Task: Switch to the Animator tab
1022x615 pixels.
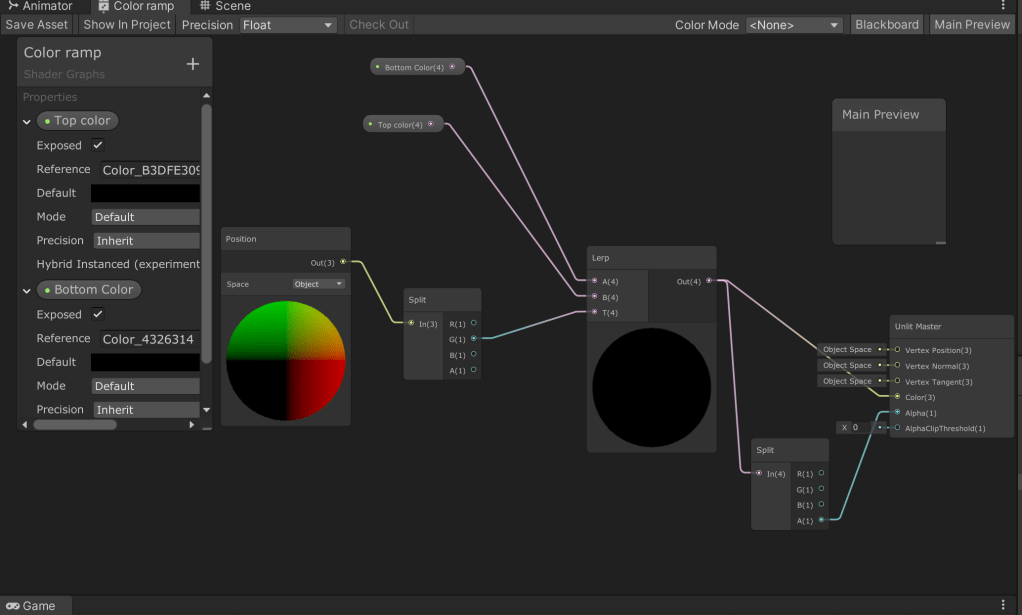Action: click(x=40, y=6)
